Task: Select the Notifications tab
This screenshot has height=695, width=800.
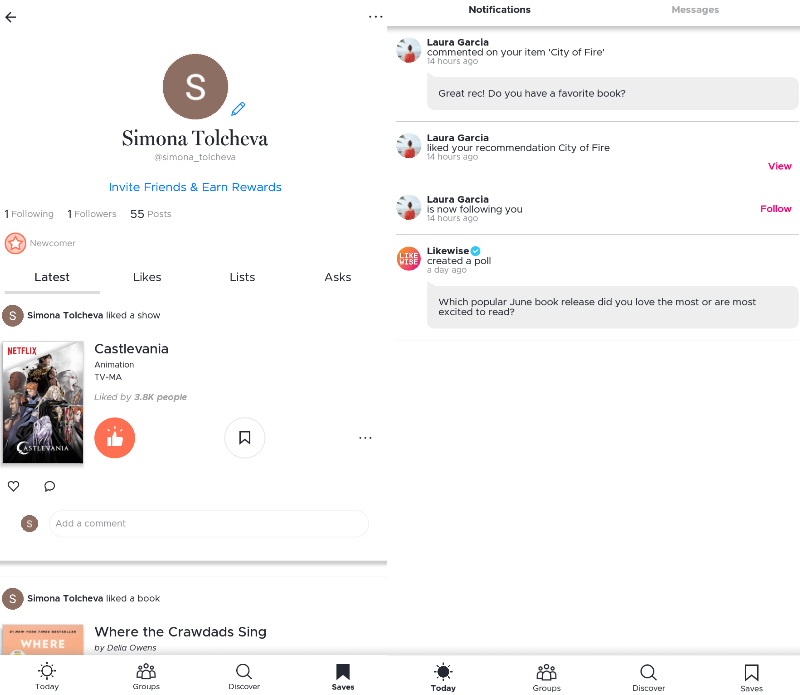Action: pos(499,10)
